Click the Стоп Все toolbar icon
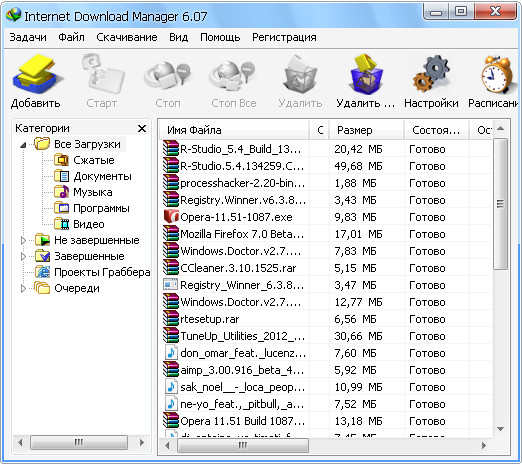522x464 pixels. (233, 75)
